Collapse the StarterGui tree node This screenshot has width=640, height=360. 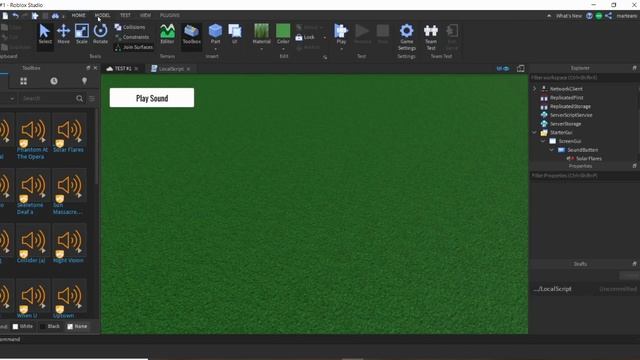click(534, 133)
